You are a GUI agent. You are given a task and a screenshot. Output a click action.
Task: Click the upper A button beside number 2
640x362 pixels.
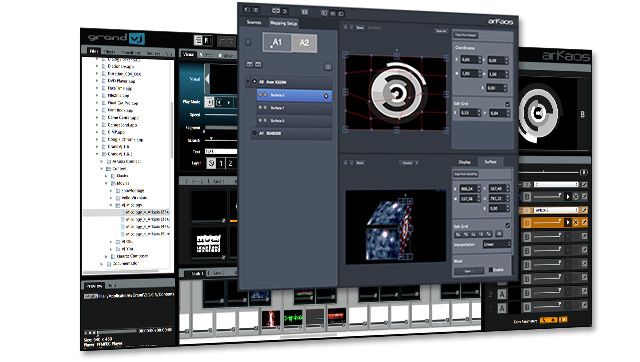(x=502, y=293)
